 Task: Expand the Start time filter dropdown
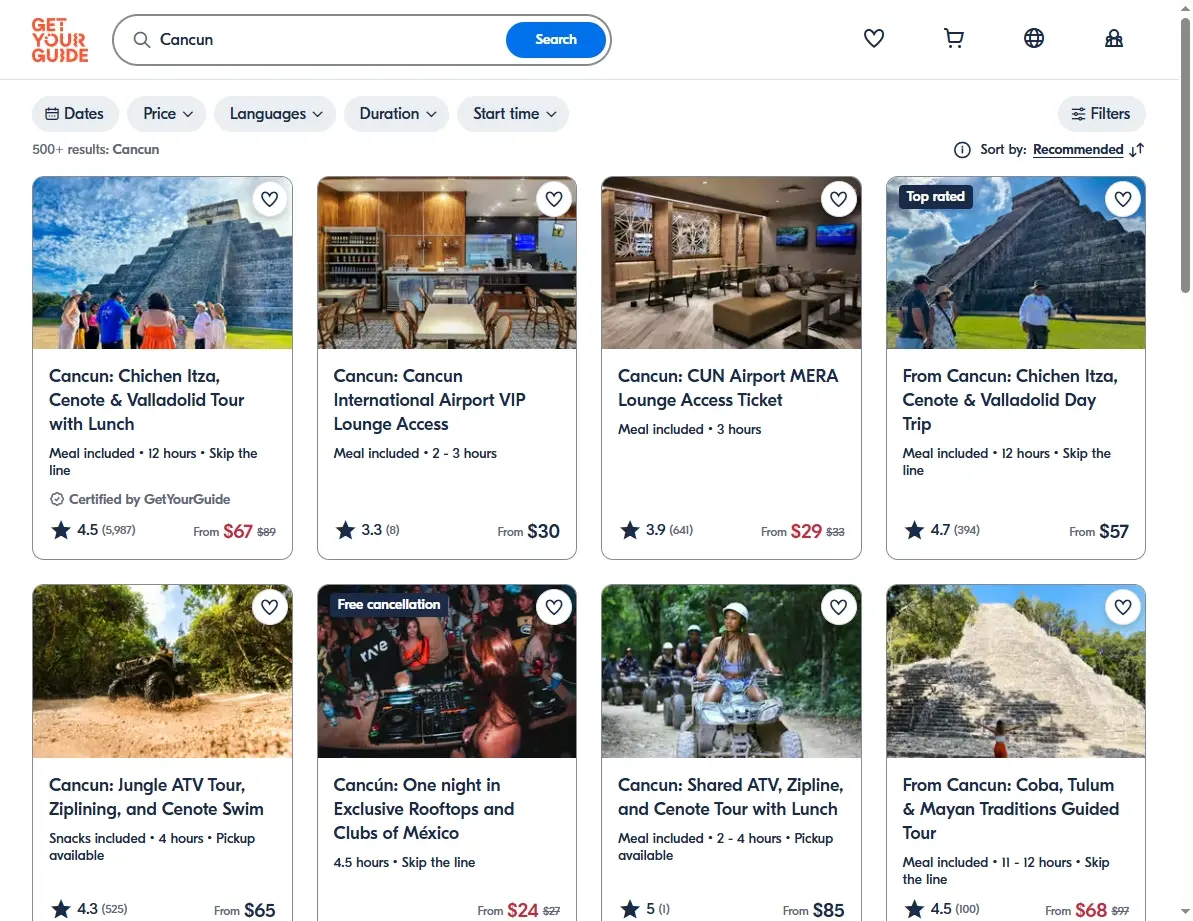pyautogui.click(x=513, y=113)
